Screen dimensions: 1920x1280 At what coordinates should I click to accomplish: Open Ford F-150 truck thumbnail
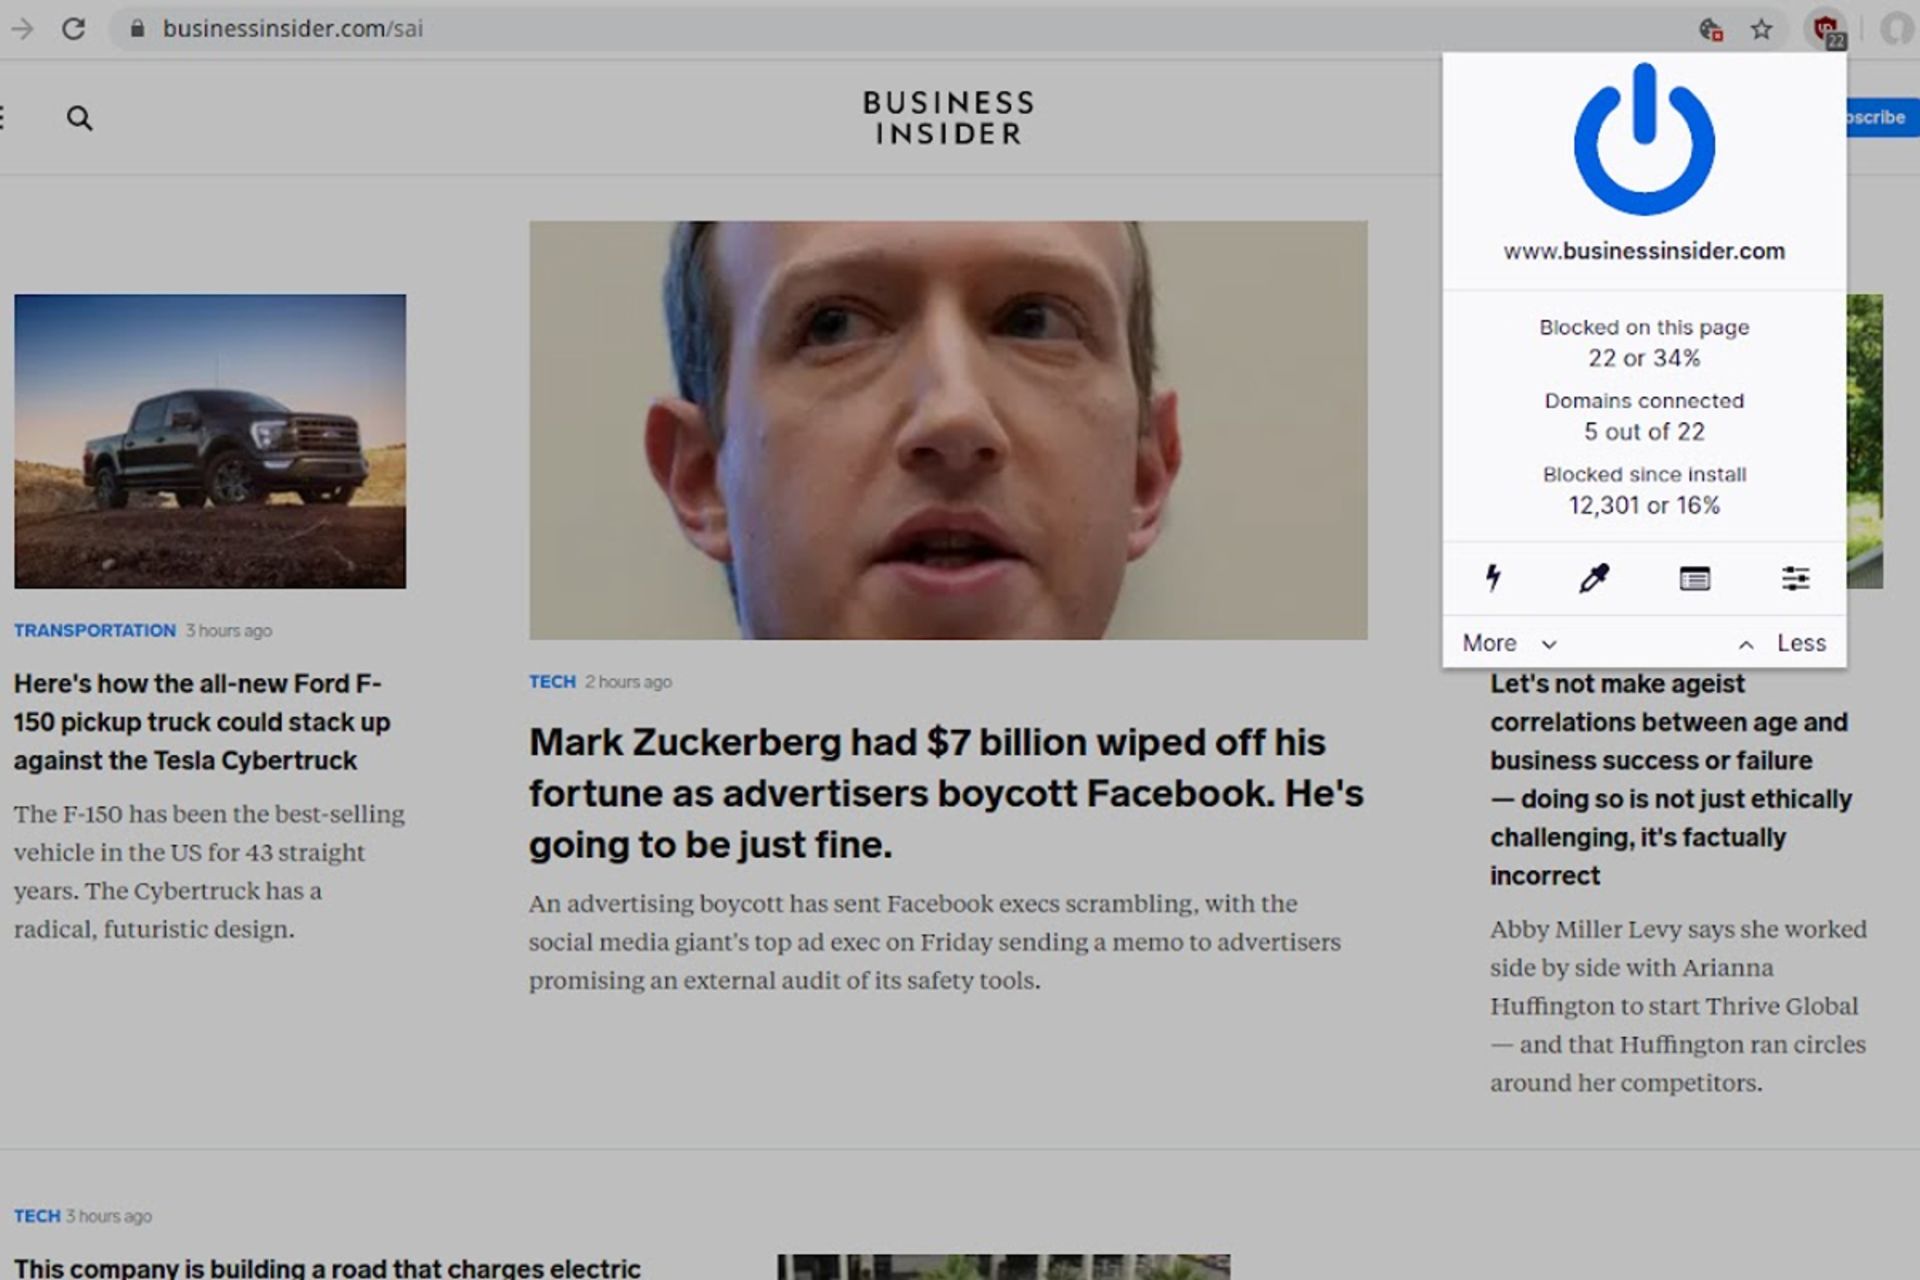click(x=210, y=441)
